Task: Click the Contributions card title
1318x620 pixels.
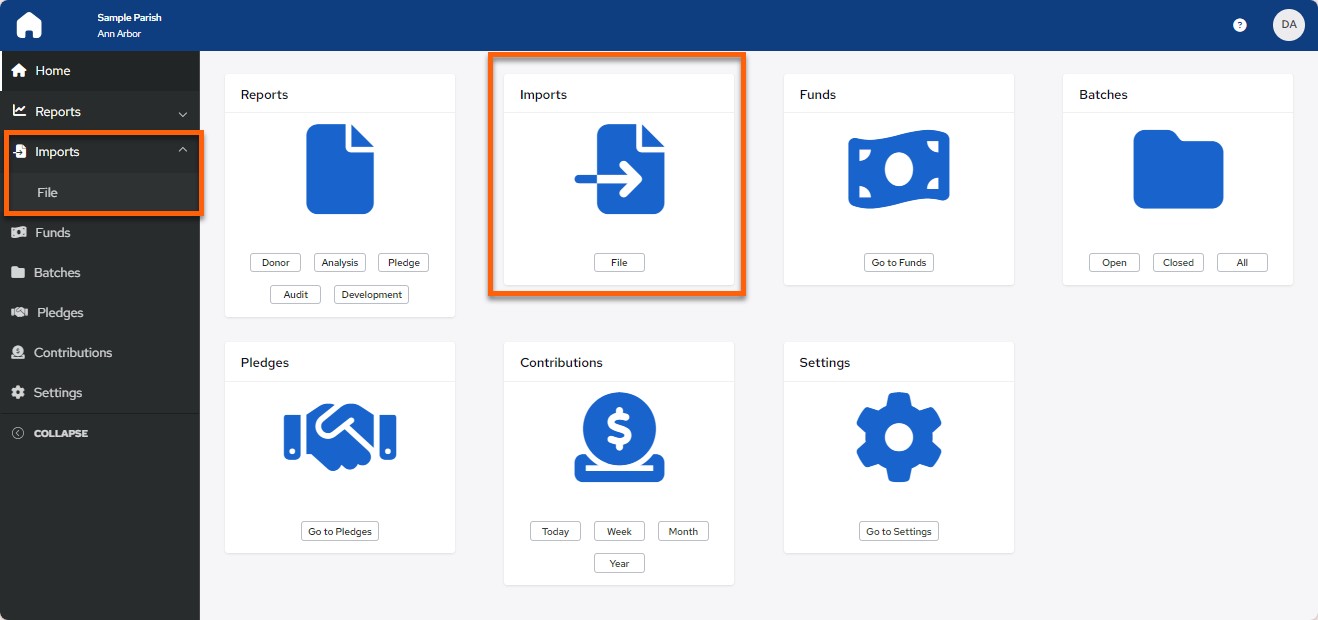Action: [561, 363]
